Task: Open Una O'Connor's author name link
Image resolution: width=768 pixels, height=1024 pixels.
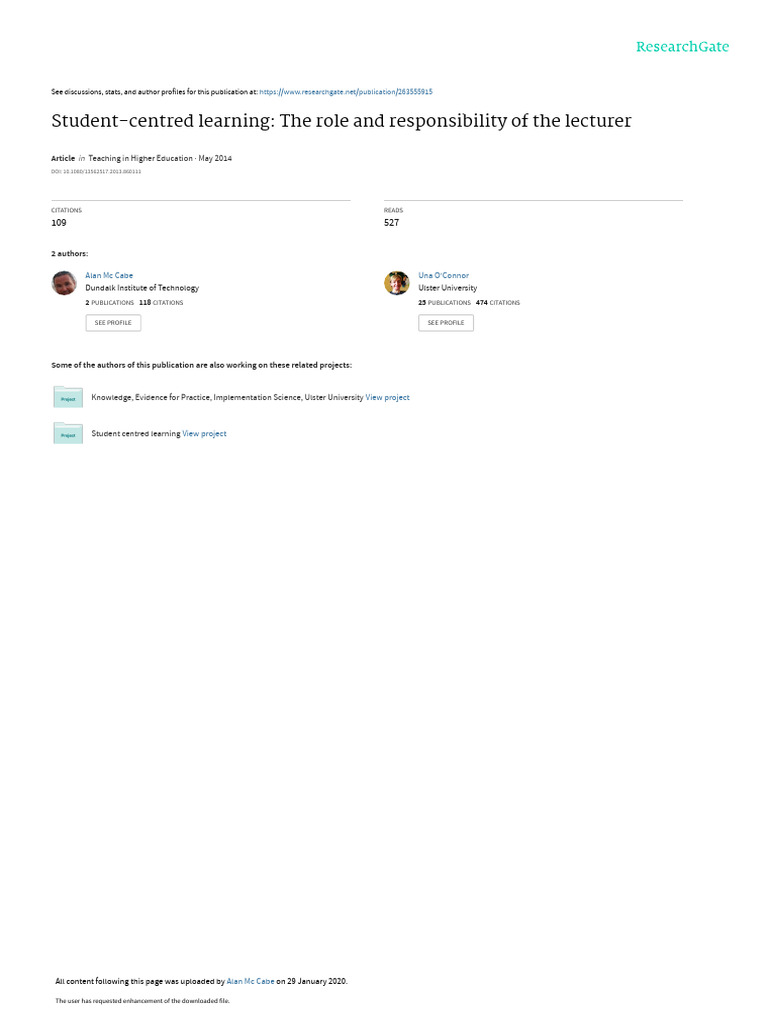Action: click(x=443, y=276)
